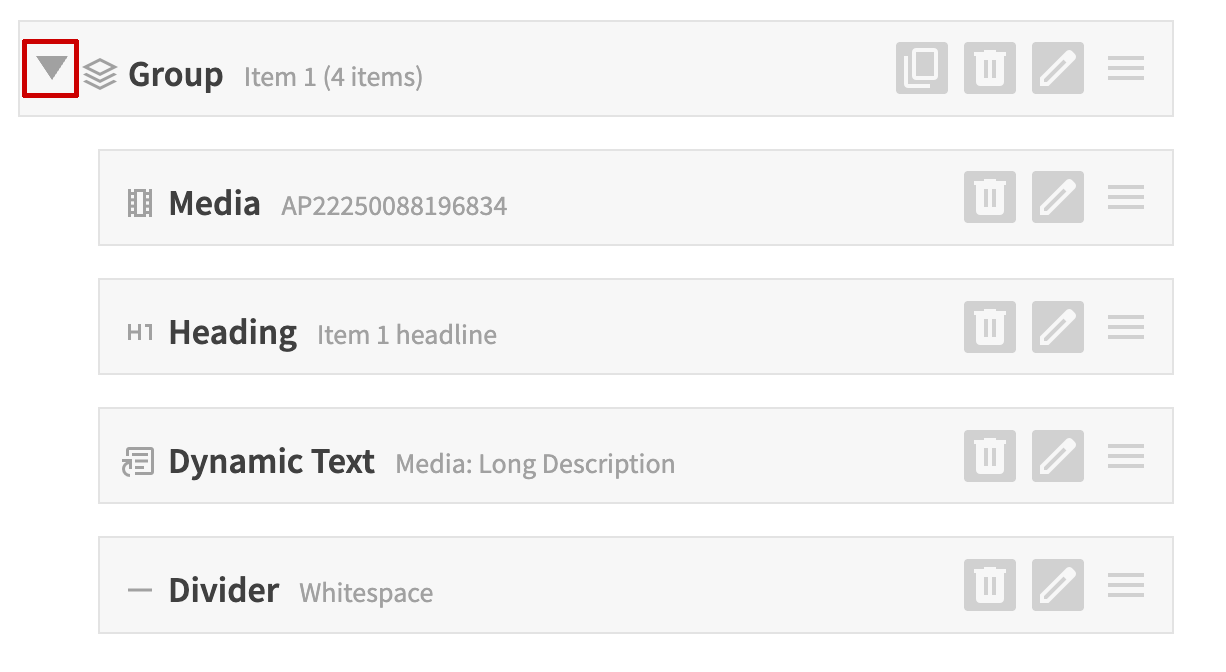Image resolution: width=1226 pixels, height=672 pixels.
Task: Duplicate the Group item
Action: pos(921,69)
